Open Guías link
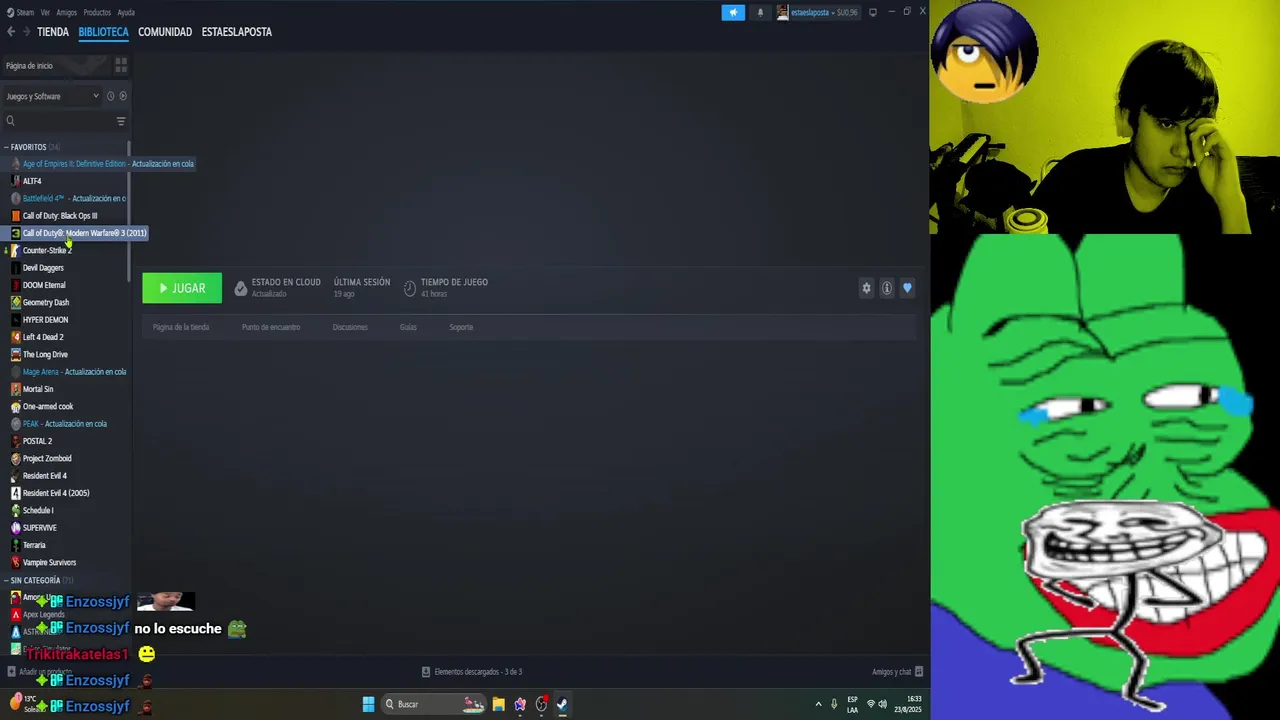The image size is (1280, 720). coord(408,327)
